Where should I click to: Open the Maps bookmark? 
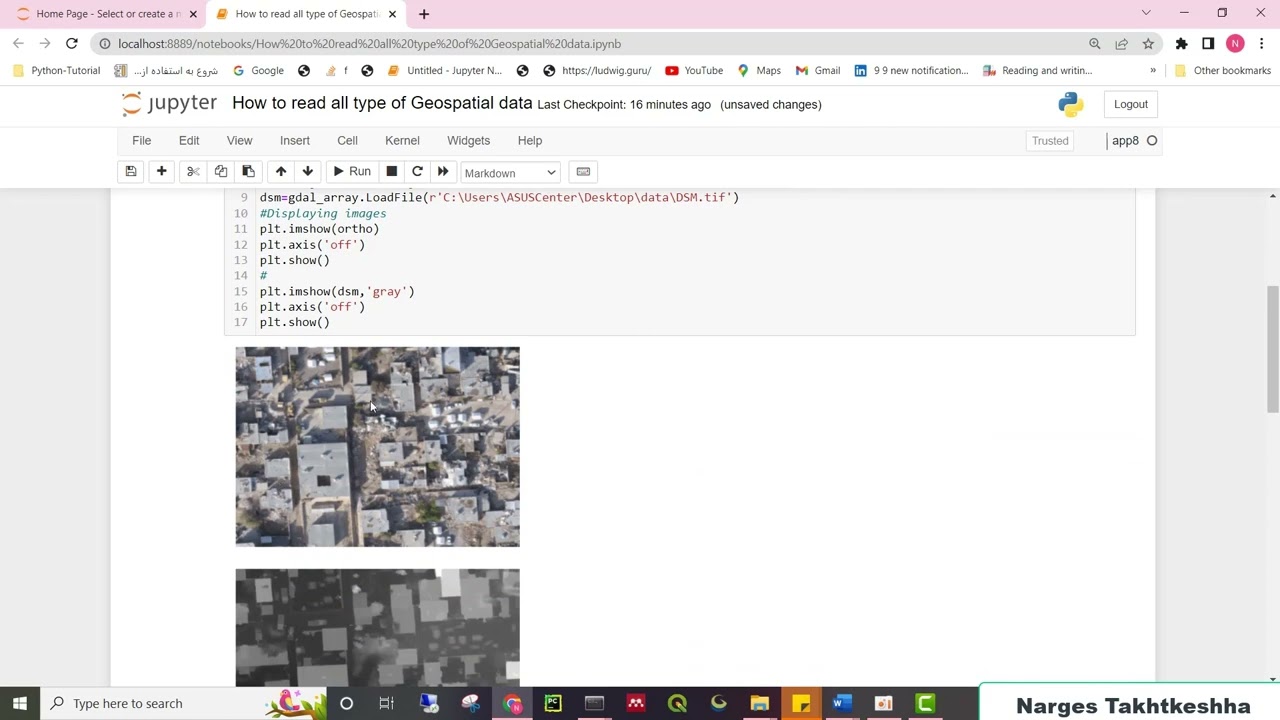pyautogui.click(x=759, y=71)
